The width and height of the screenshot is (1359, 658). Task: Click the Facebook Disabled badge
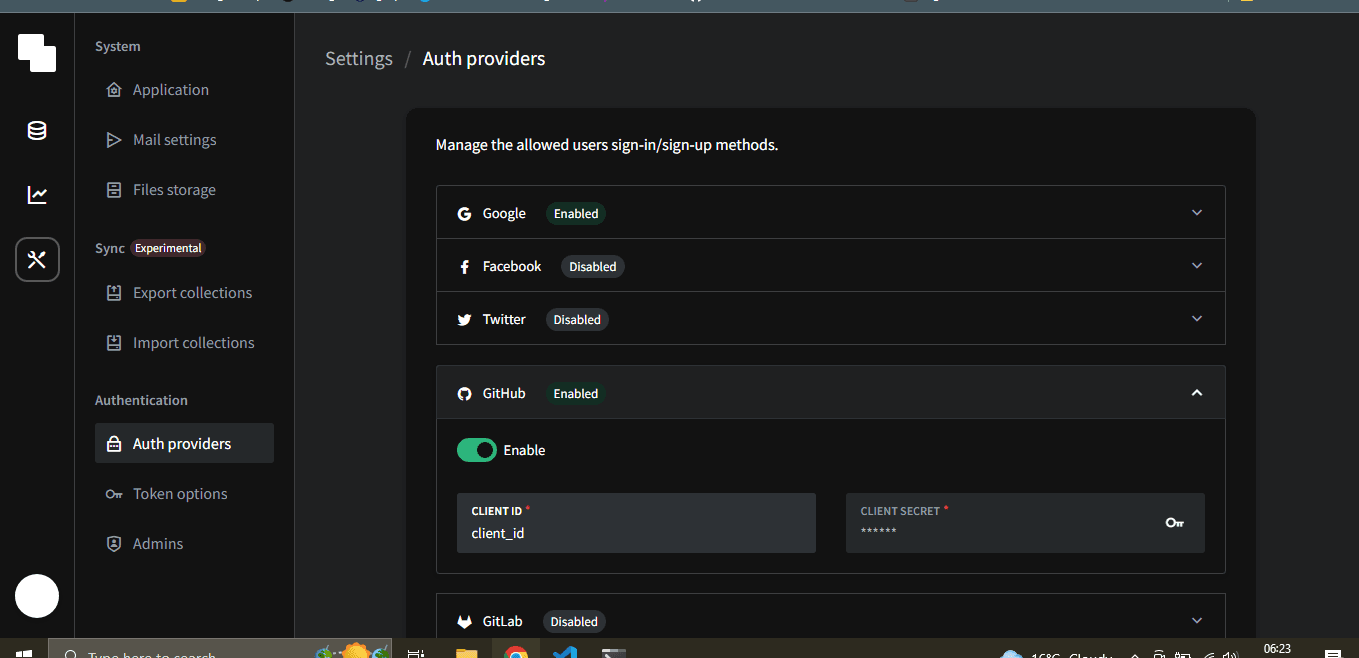click(593, 267)
